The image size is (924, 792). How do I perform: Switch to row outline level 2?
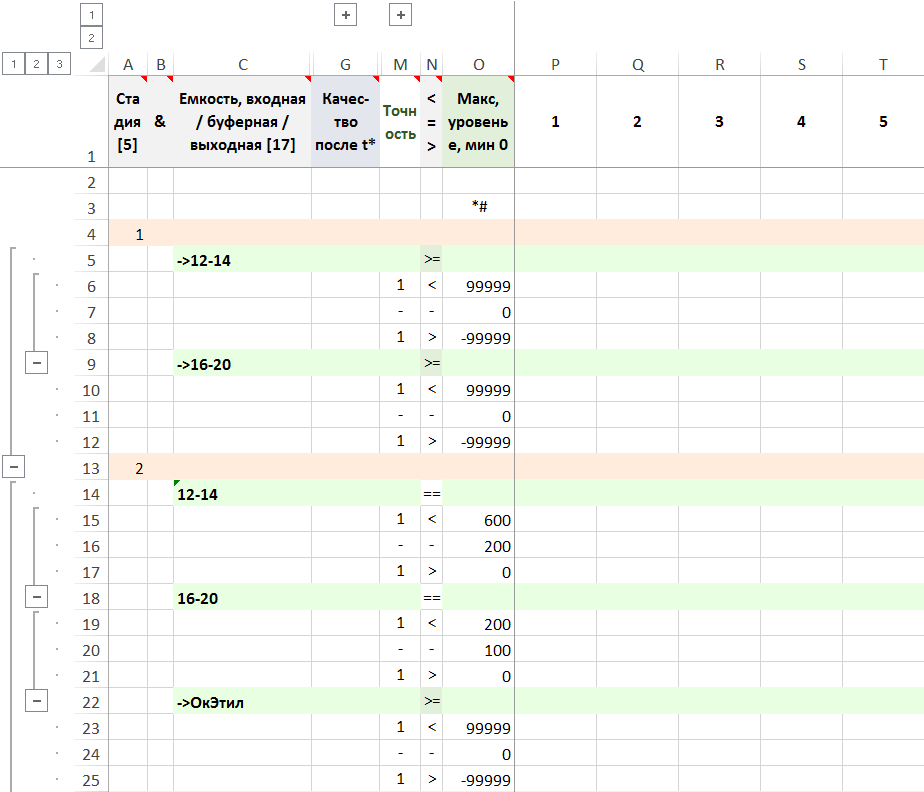point(37,64)
